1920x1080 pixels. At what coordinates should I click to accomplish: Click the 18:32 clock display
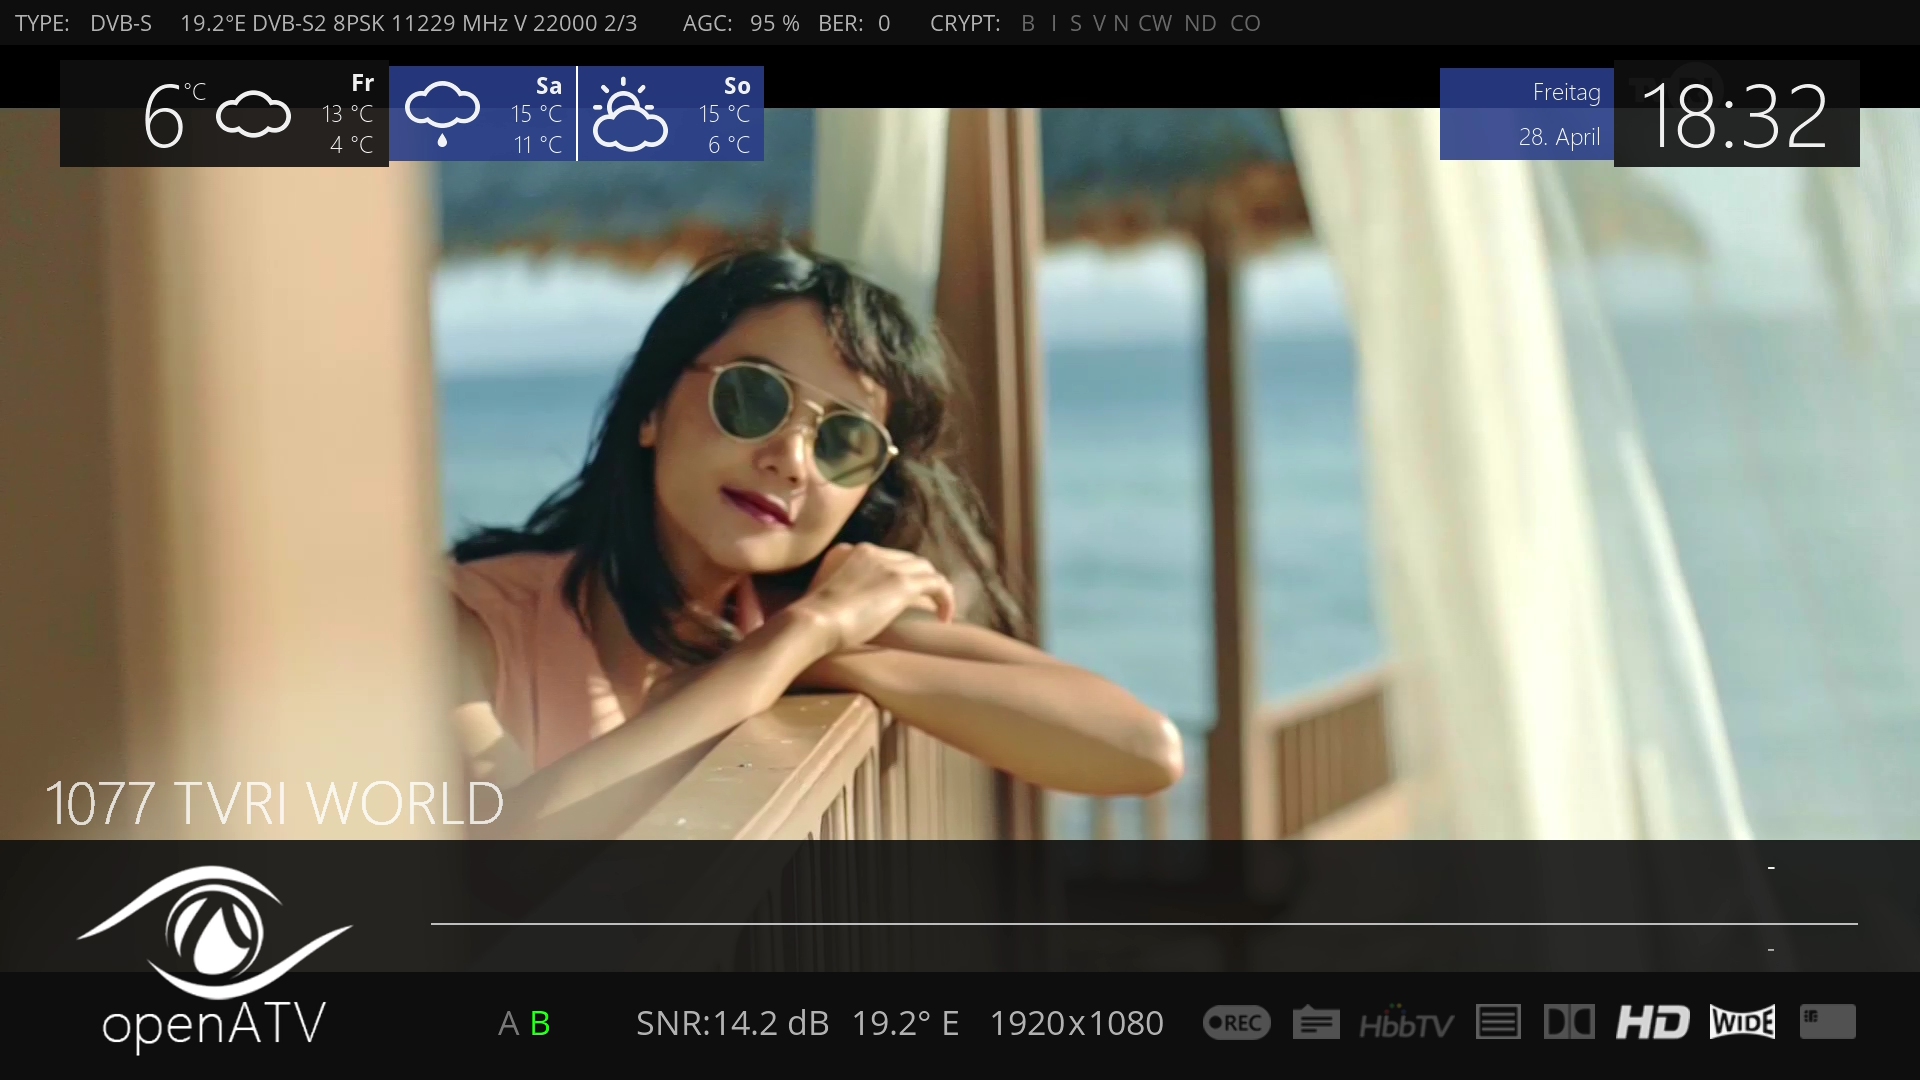click(1736, 116)
